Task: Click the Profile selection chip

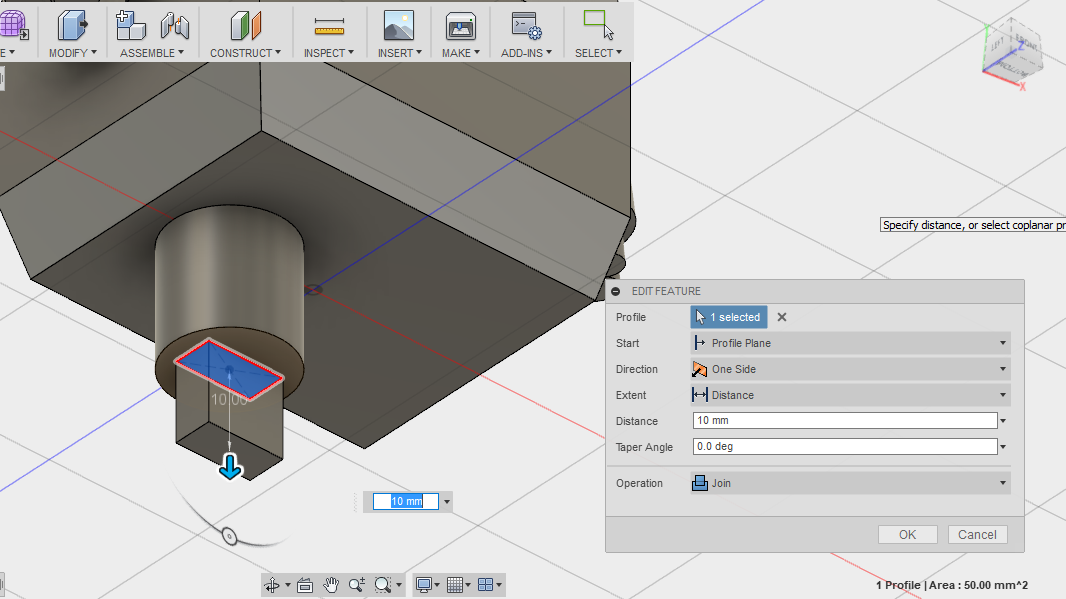Action: [728, 317]
